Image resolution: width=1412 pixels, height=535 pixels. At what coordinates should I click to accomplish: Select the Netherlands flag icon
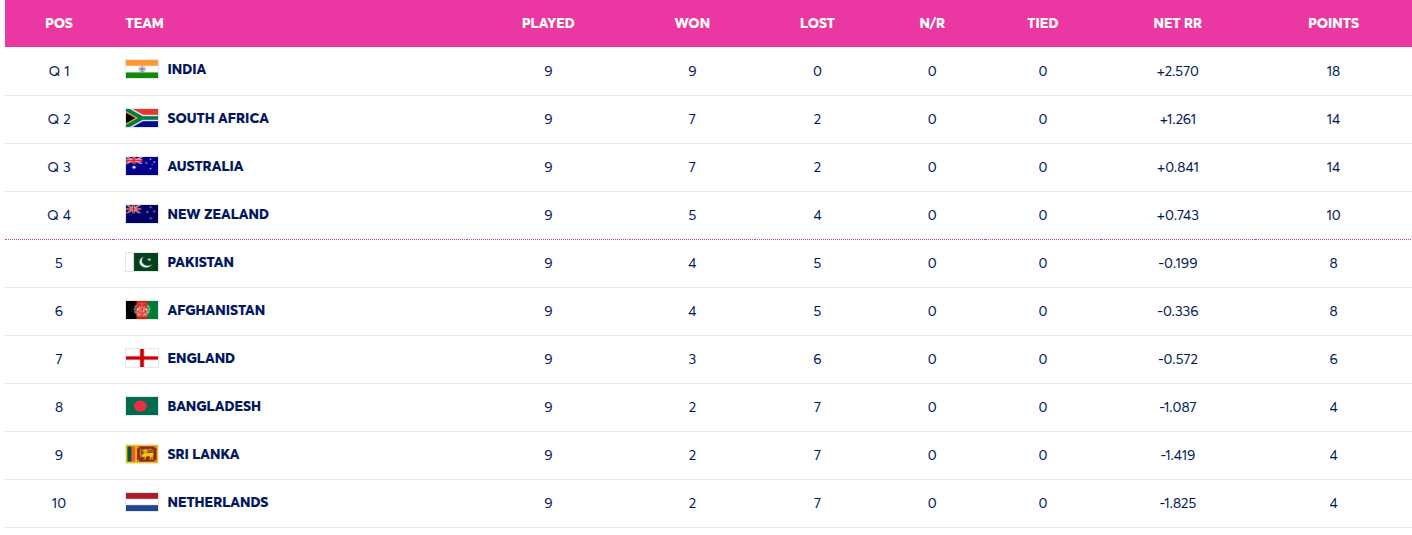(x=141, y=502)
